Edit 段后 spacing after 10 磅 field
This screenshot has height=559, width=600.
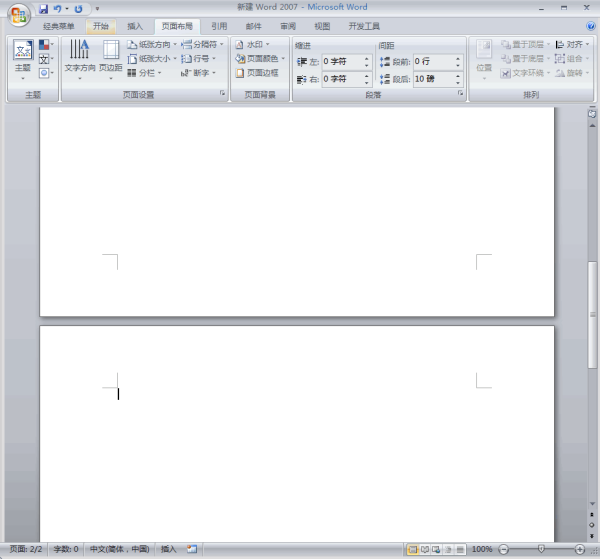[434, 79]
